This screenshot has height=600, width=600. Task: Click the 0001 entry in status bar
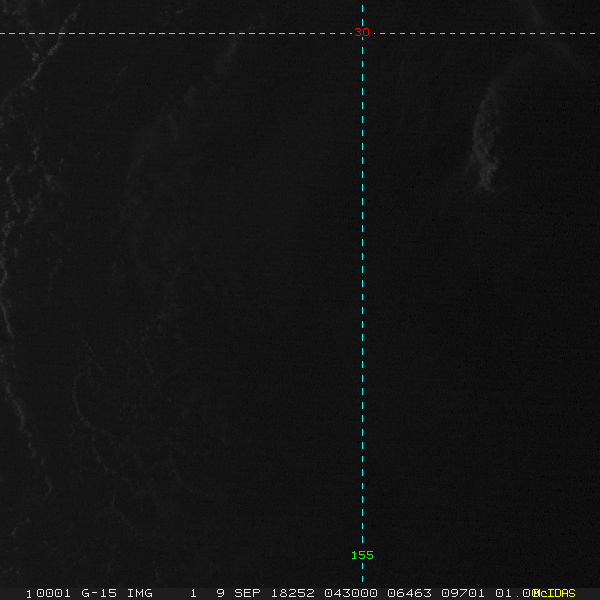coord(53,593)
